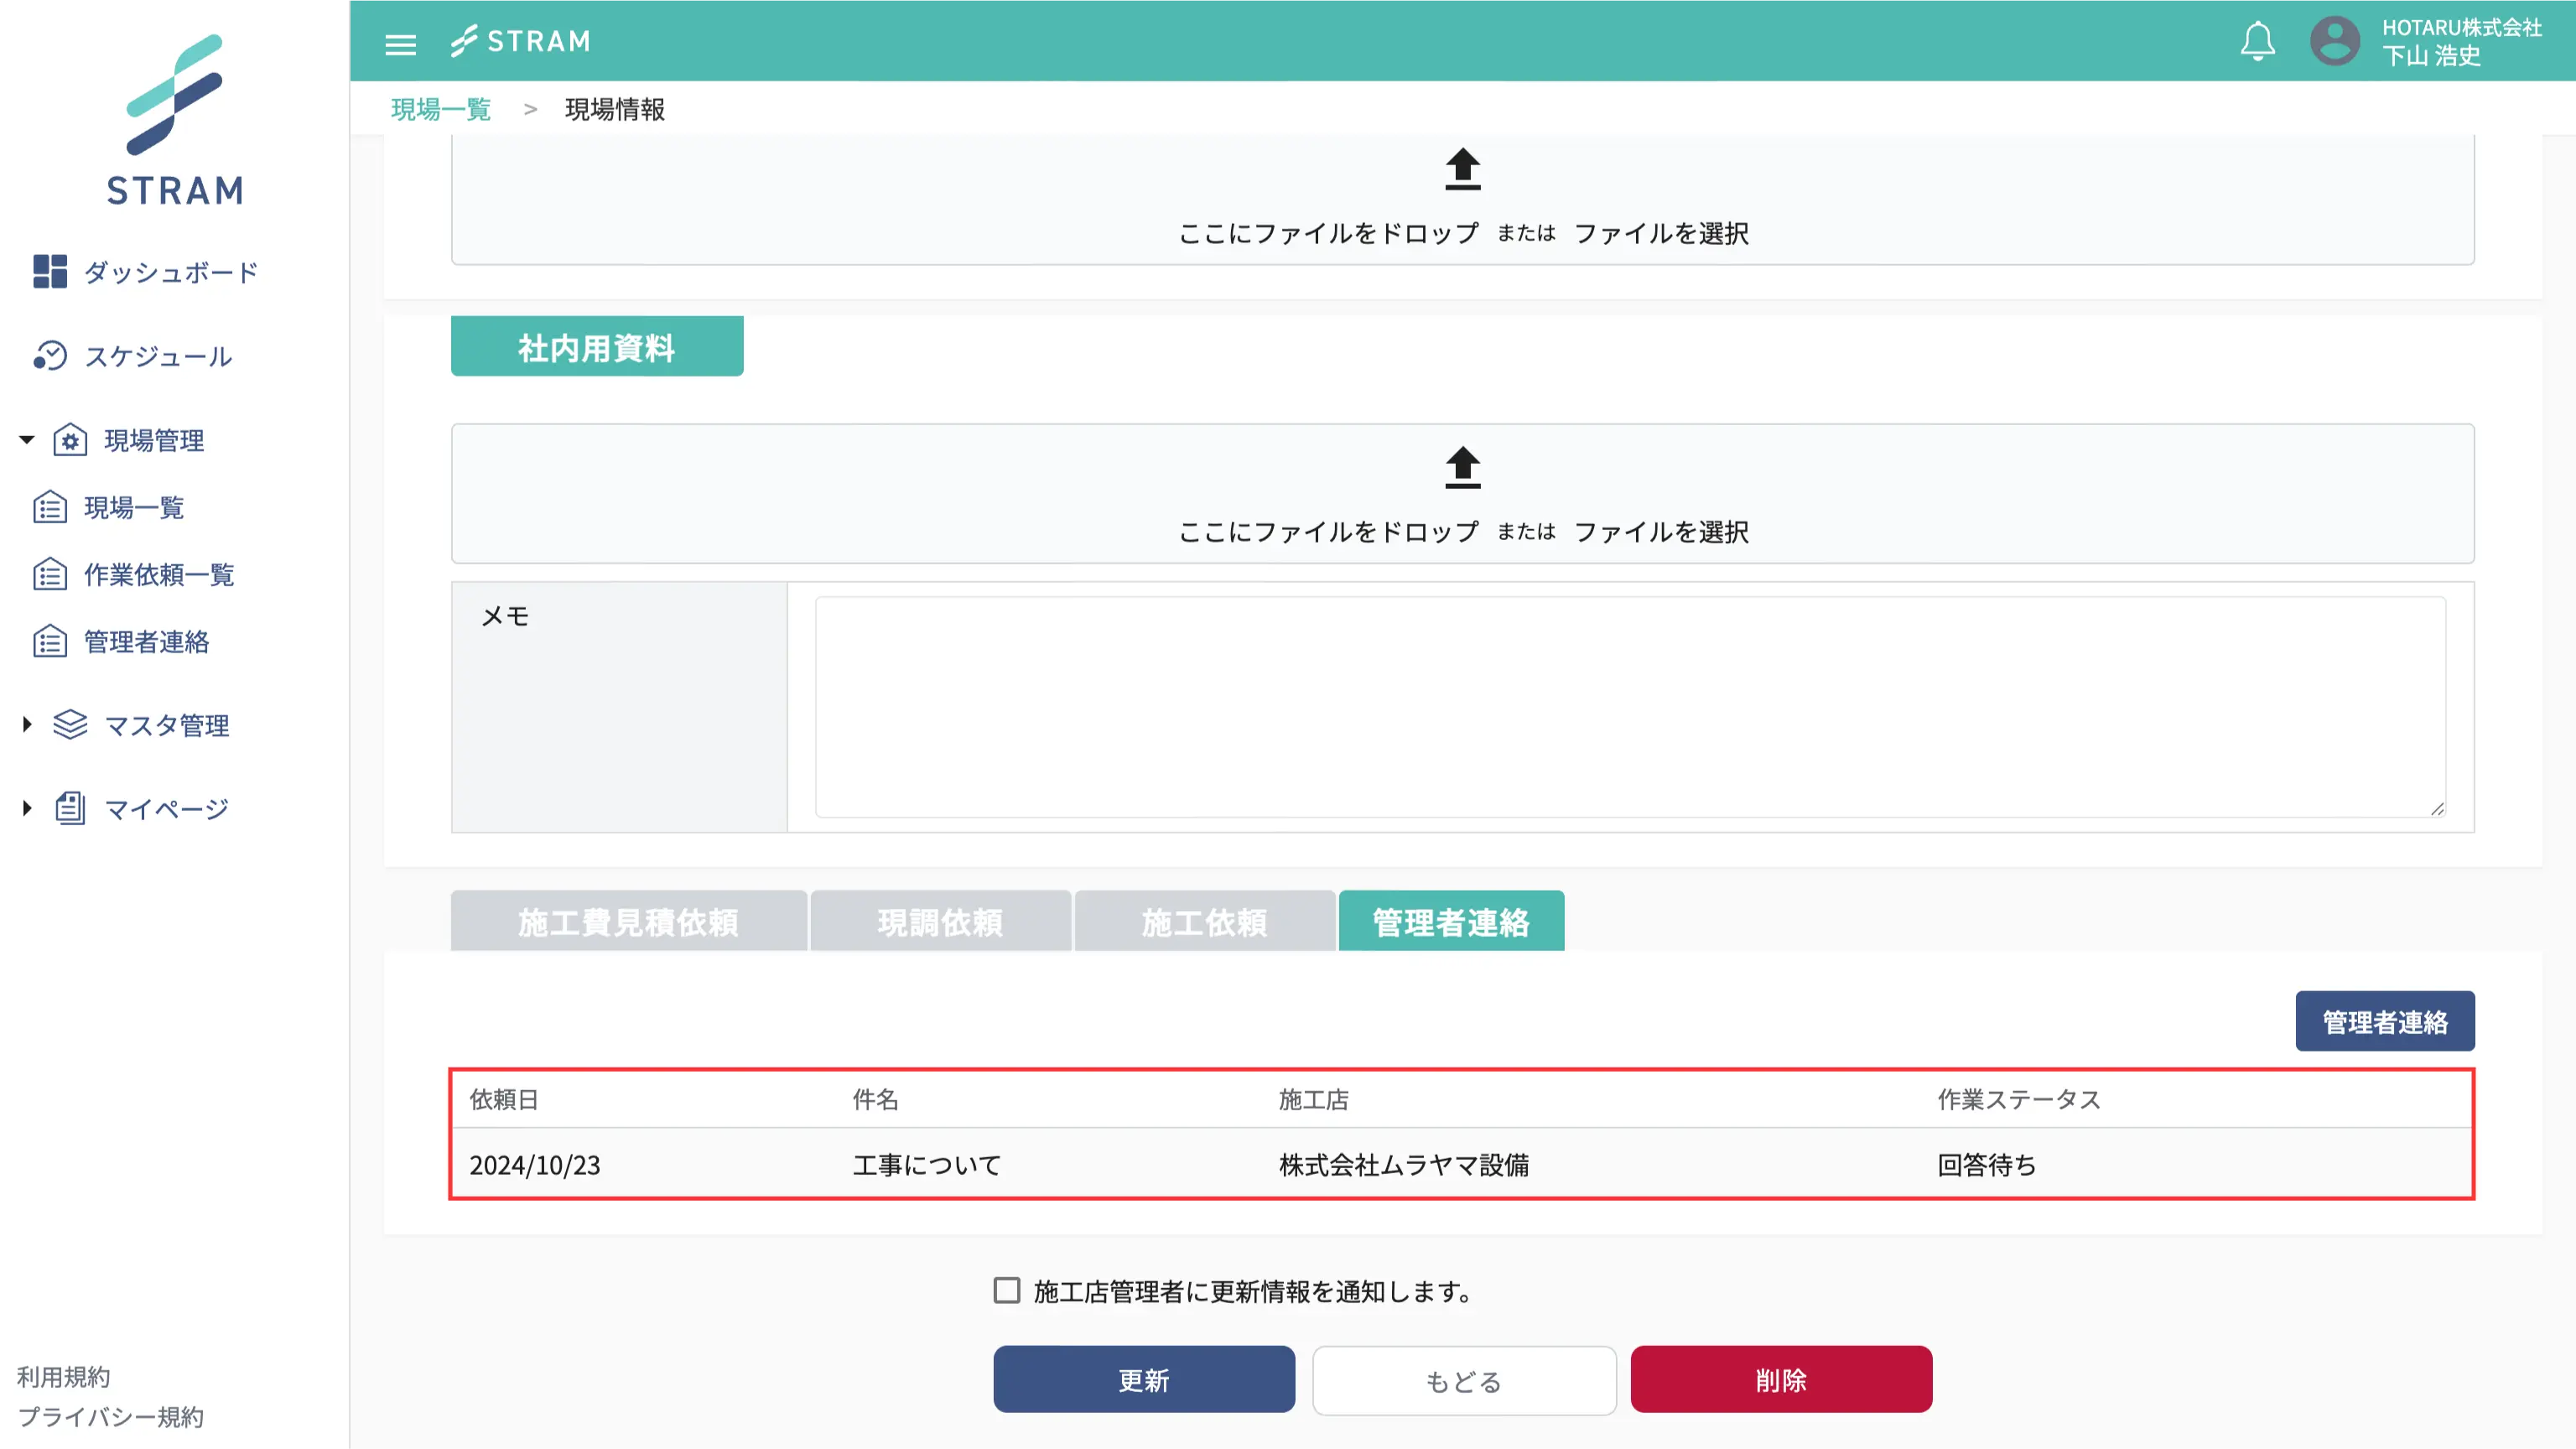This screenshot has width=2576, height=1449.
Task: Enable the 施工店管理者に更新情報を通知します checkbox
Action: pos(1006,1291)
